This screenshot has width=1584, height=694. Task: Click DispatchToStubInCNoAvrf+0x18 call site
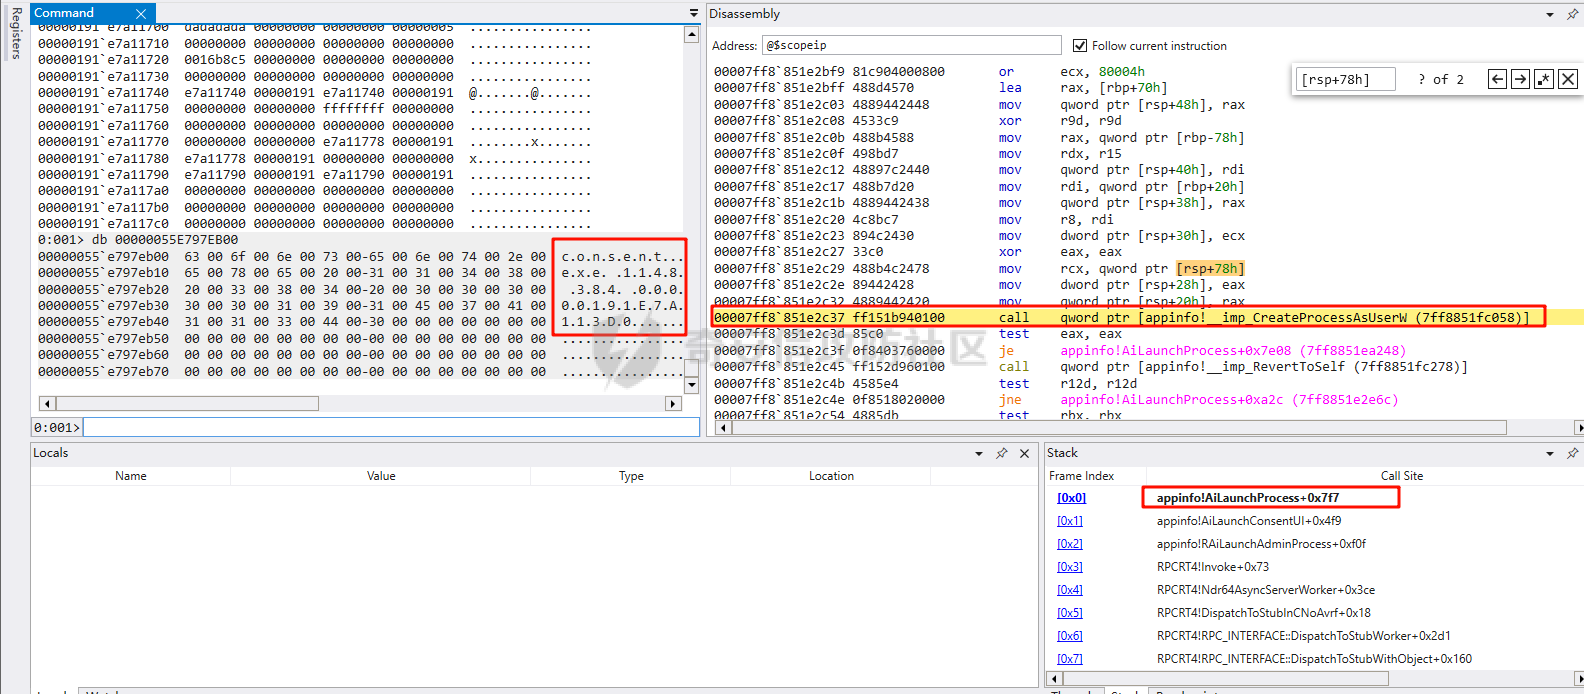coord(1264,613)
